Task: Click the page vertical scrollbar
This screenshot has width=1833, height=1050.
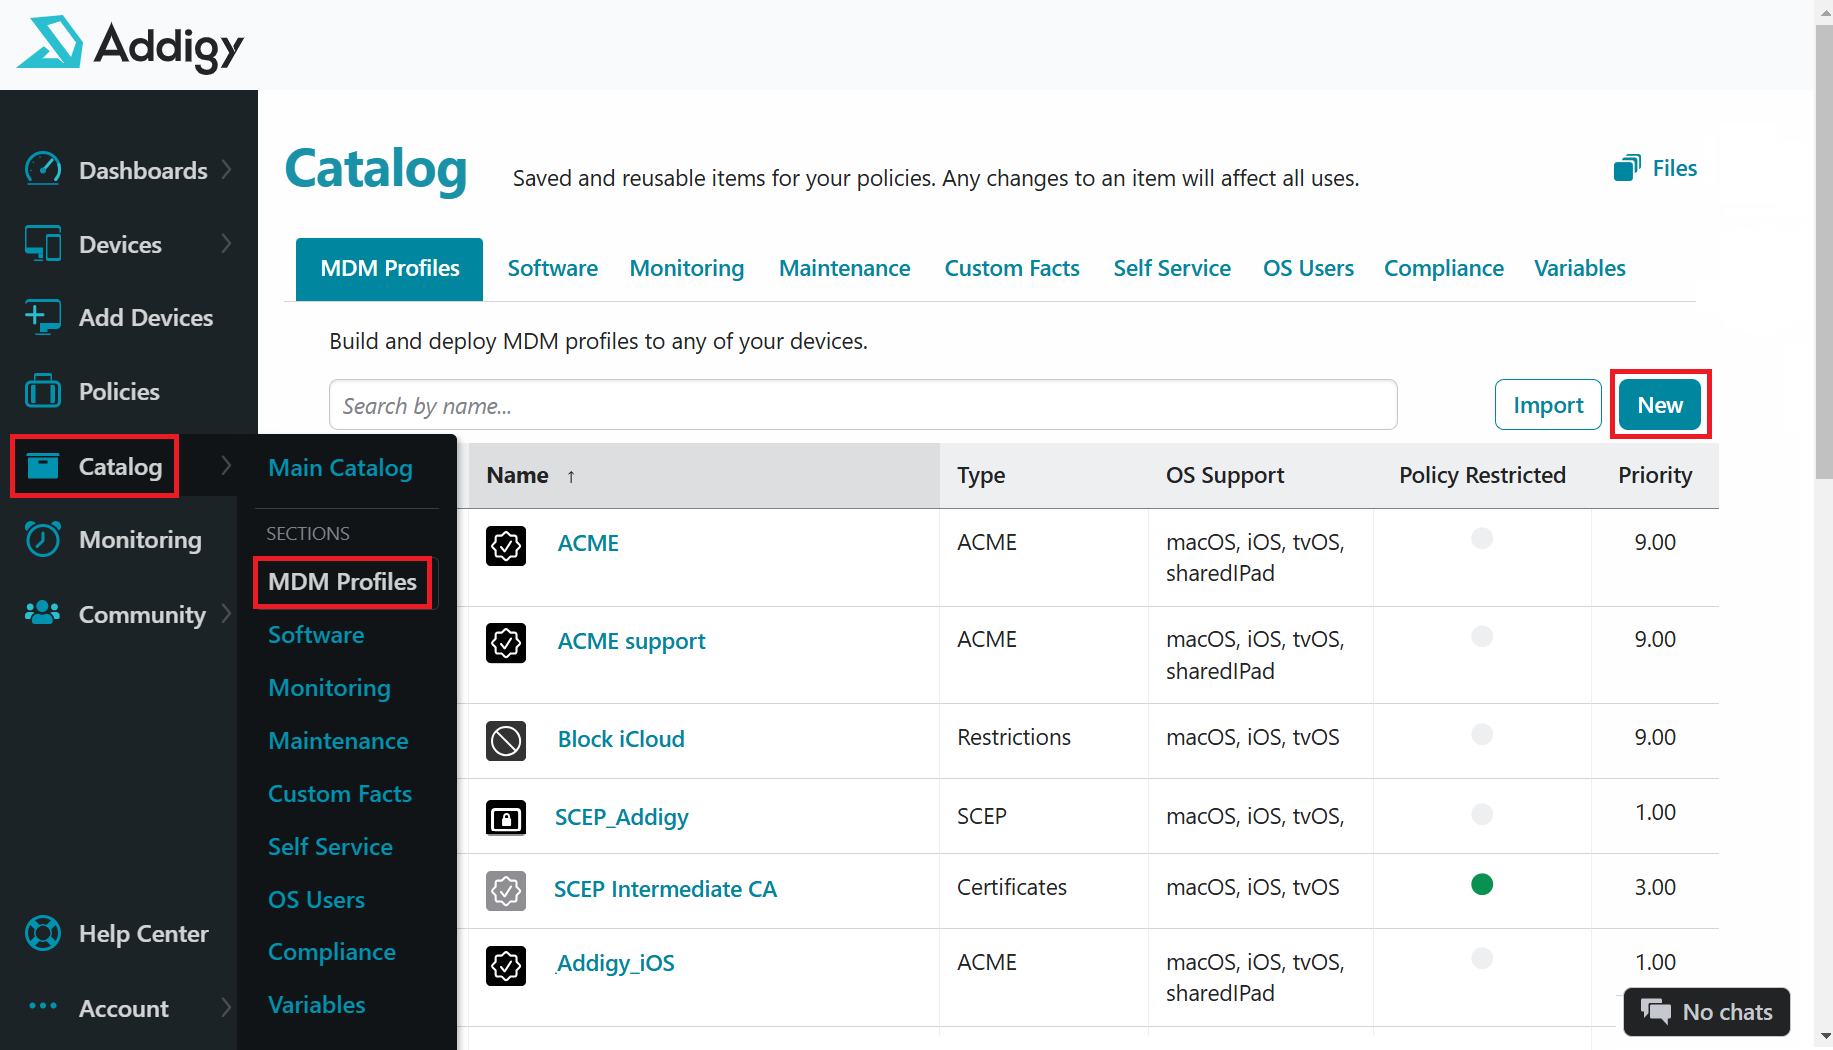Action: (1824, 250)
